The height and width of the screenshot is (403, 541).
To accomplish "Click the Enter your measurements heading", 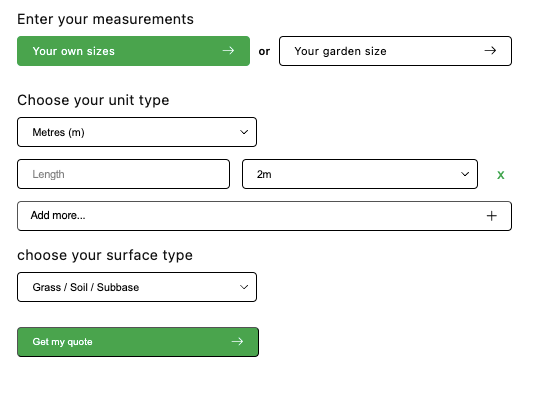I will [106, 19].
